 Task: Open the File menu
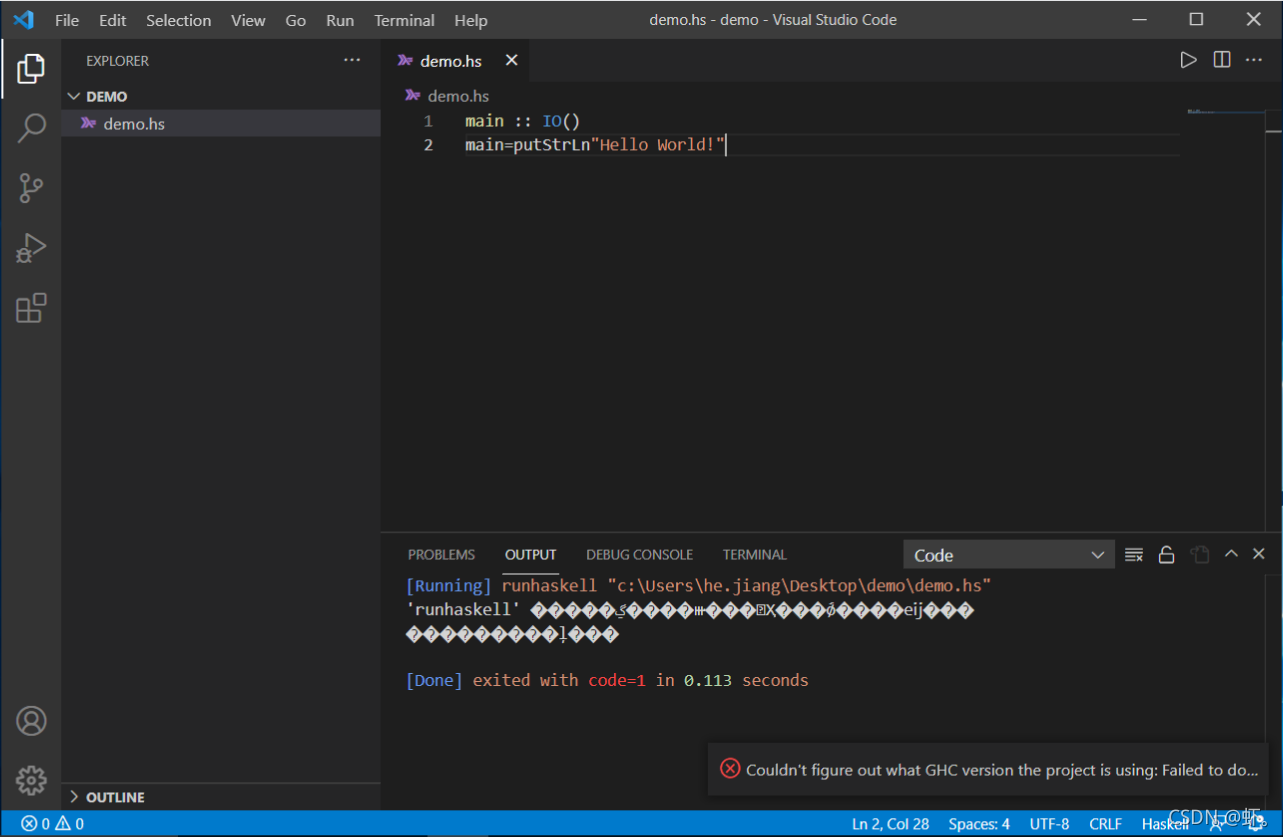coord(67,20)
